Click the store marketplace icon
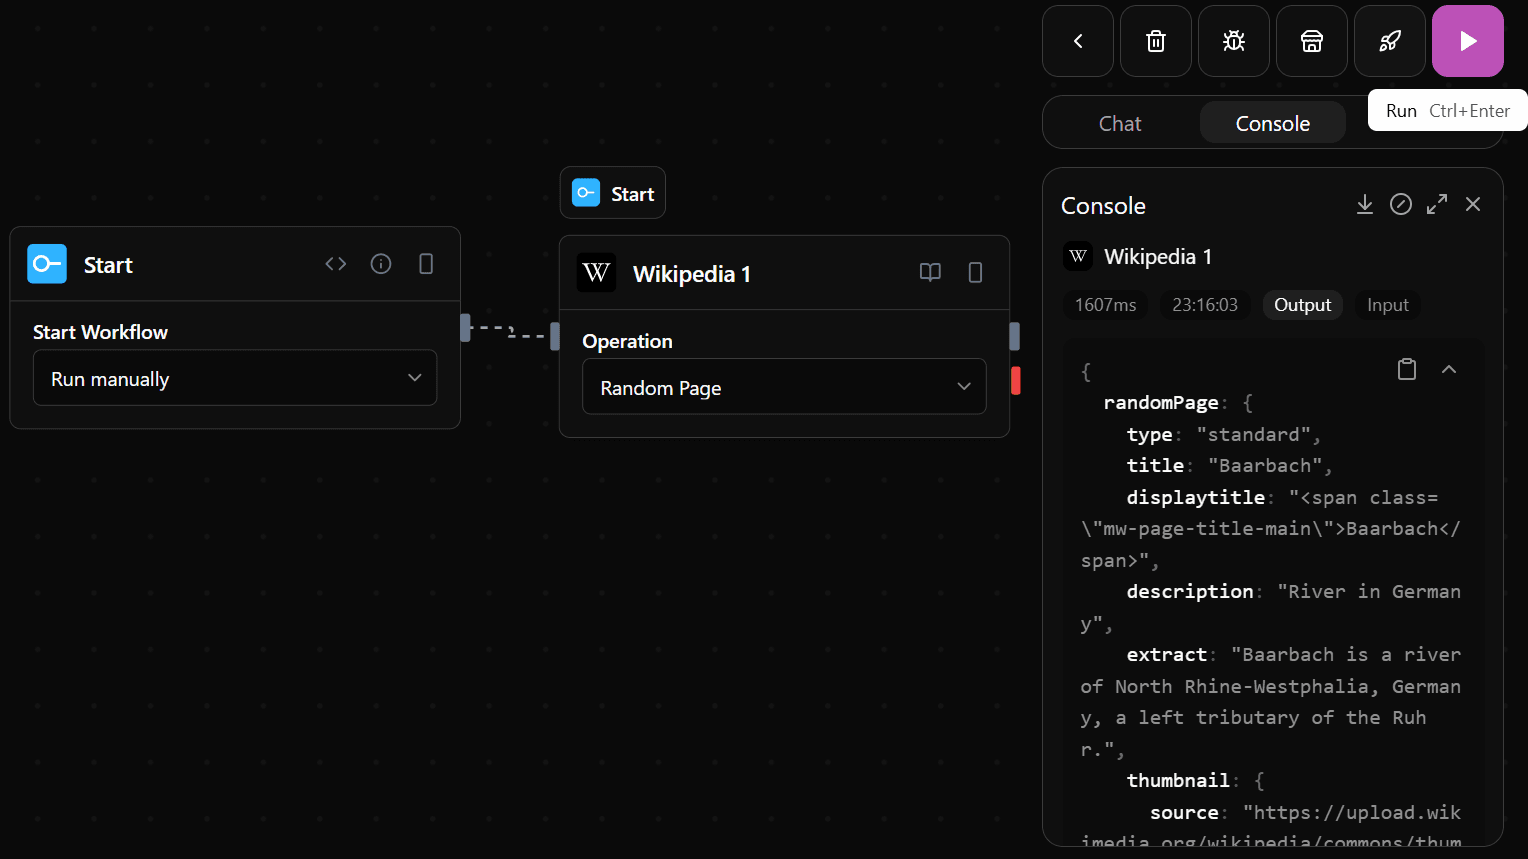The image size is (1528, 859). pyautogui.click(x=1311, y=41)
